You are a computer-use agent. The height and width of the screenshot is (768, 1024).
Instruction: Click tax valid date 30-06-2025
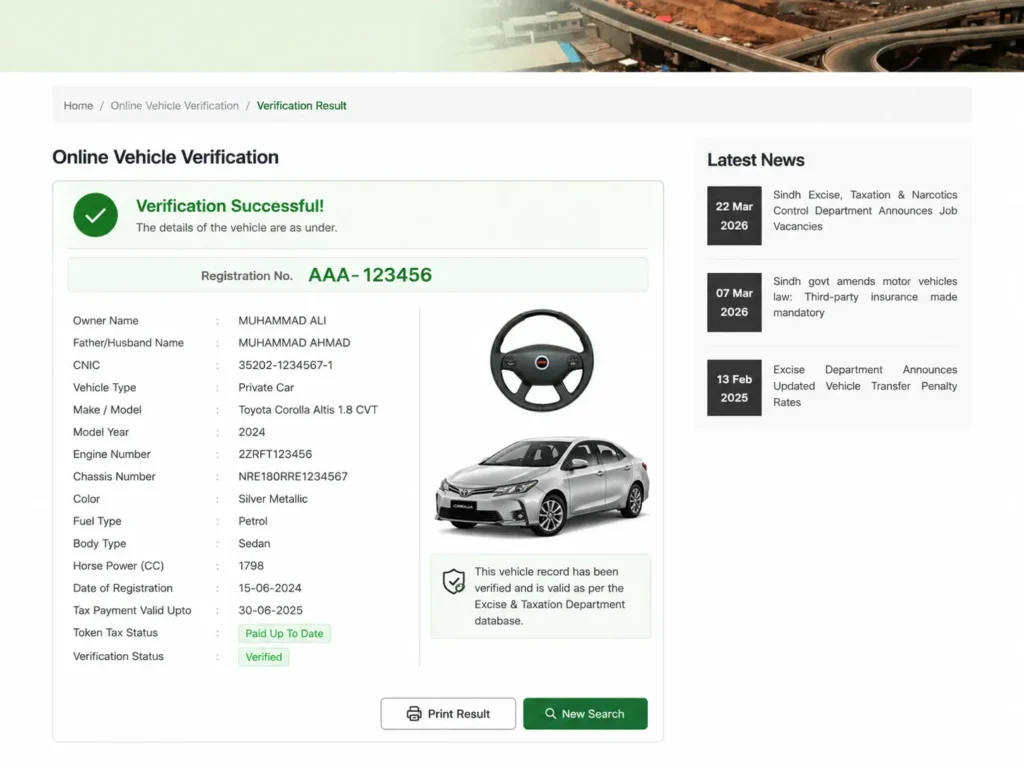pos(270,610)
